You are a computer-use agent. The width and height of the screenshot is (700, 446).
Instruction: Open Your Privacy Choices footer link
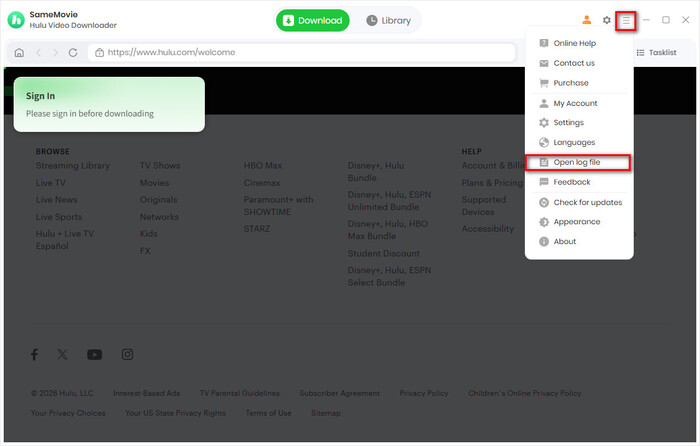[x=68, y=413]
